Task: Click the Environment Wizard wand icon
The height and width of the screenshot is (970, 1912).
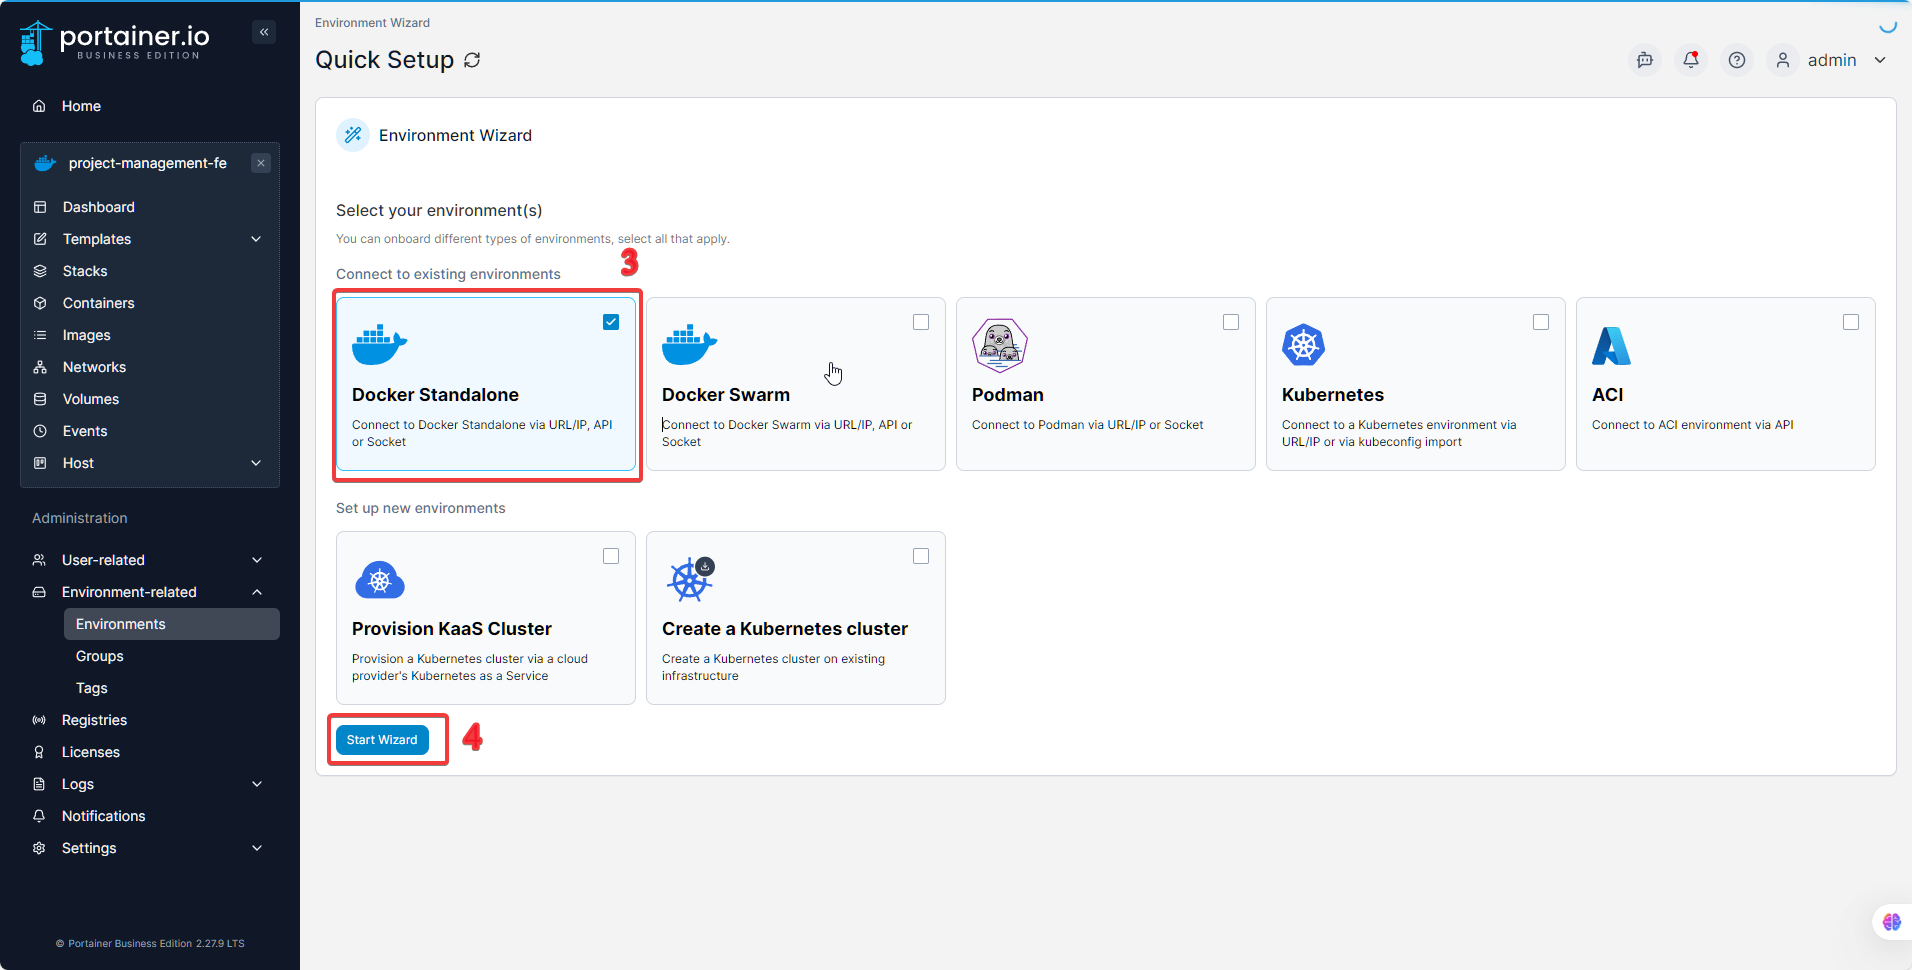Action: (353, 135)
